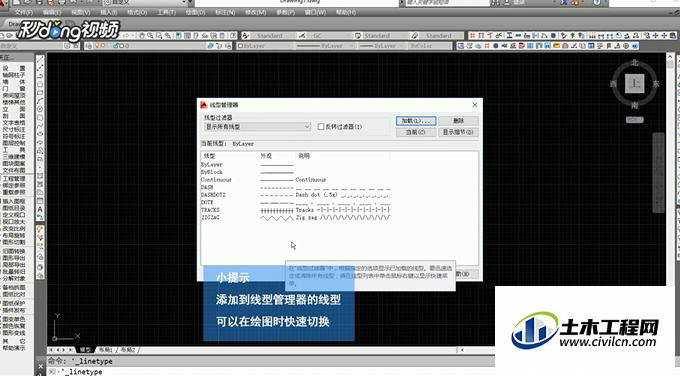Screen dimensions: 680x376
Task: Click the top face of the ViewCube
Action: [x=634, y=84]
